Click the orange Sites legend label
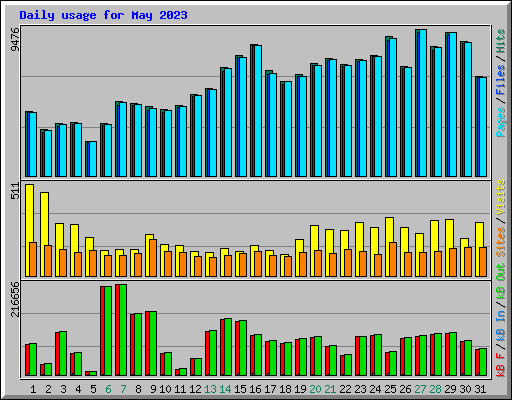Image resolution: width=512 pixels, height=400 pixels. 501,242
